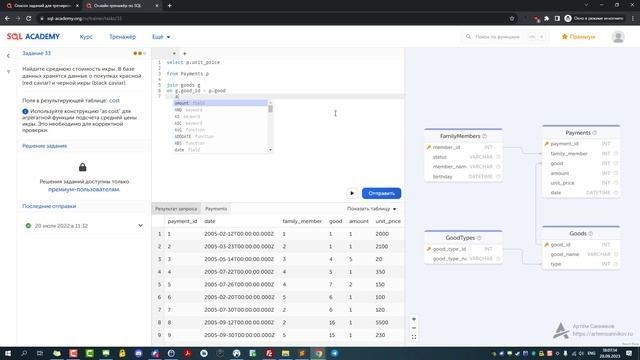Open the user profile avatar
The height and width of the screenshot is (360, 640).
[x=618, y=37]
